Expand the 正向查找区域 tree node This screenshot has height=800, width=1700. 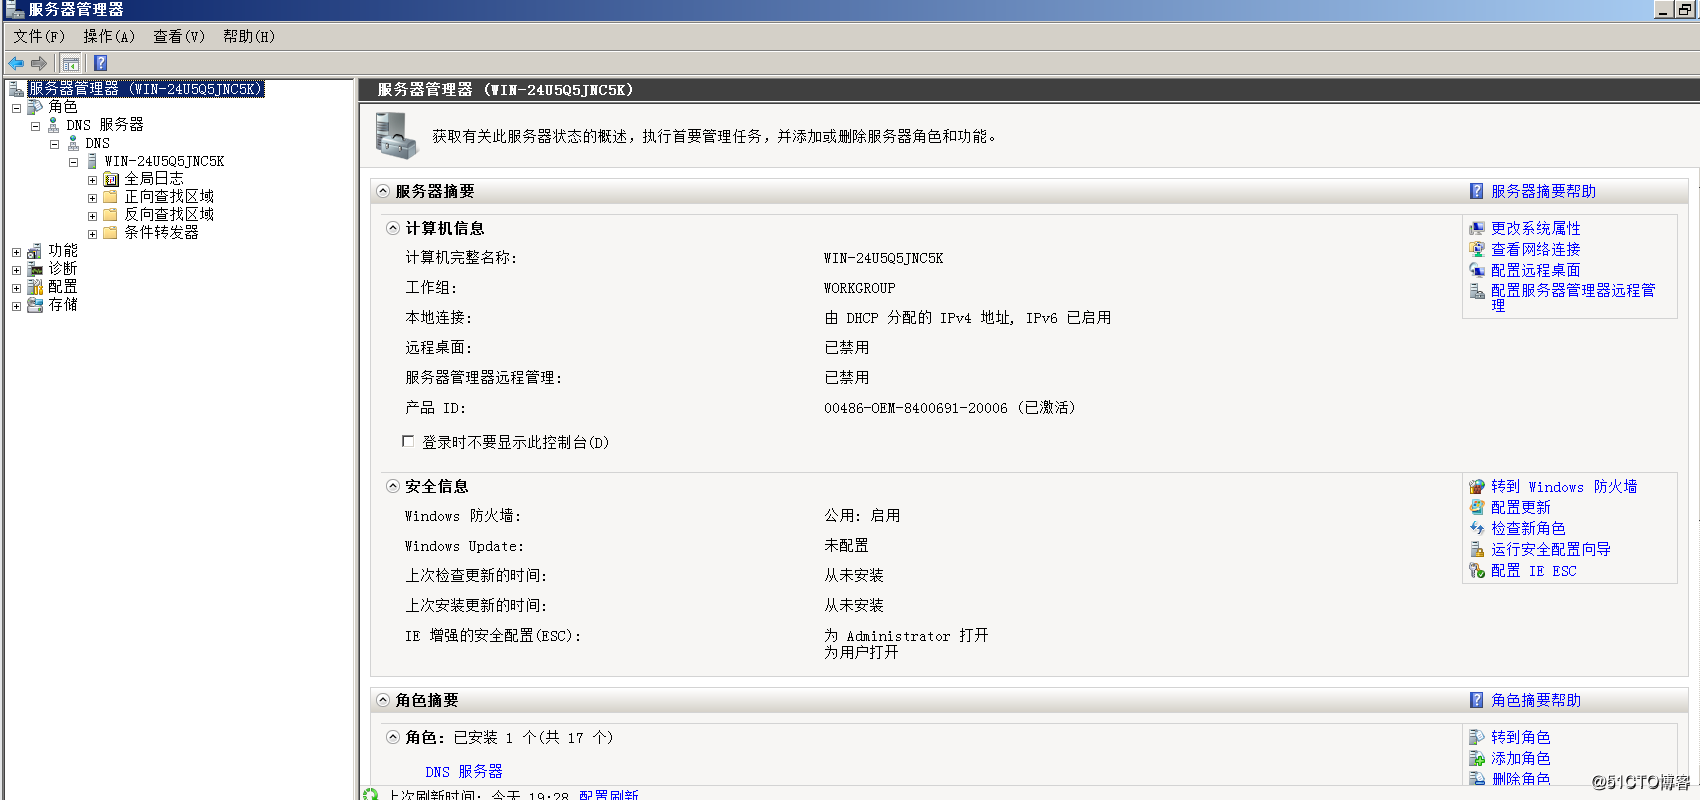coord(92,198)
